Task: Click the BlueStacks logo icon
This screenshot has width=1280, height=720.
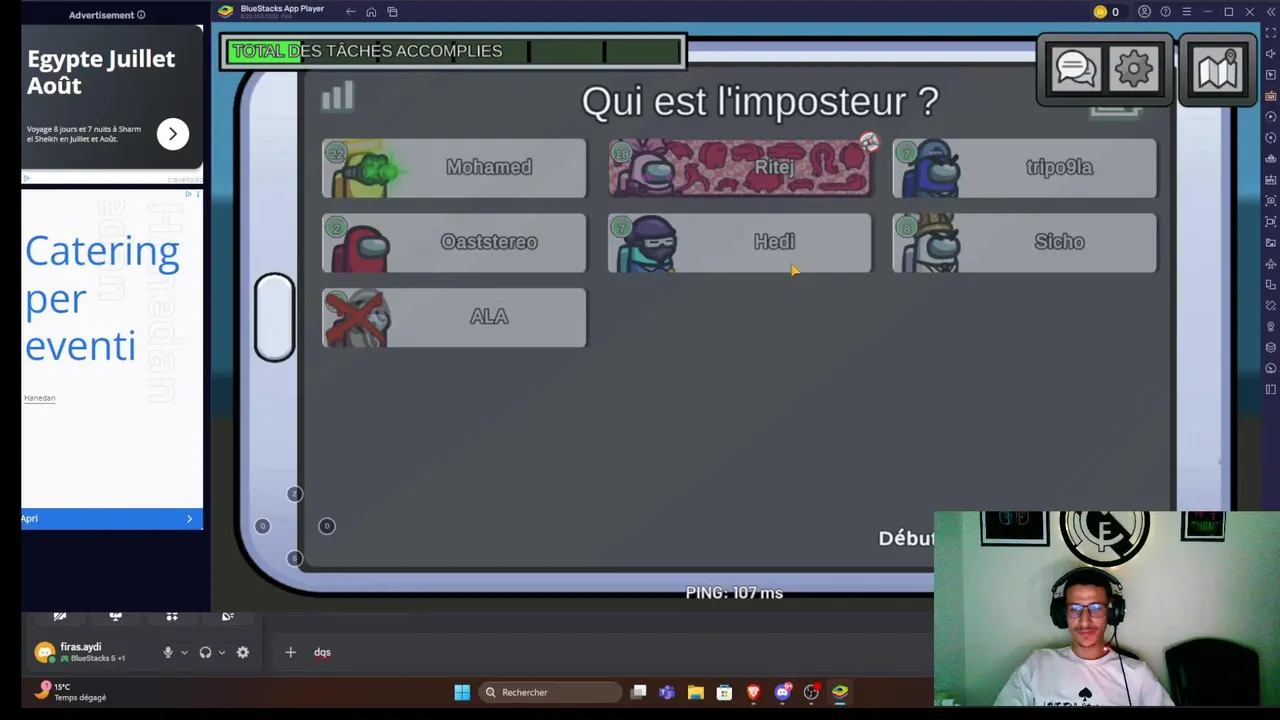Action: pyautogui.click(x=226, y=11)
